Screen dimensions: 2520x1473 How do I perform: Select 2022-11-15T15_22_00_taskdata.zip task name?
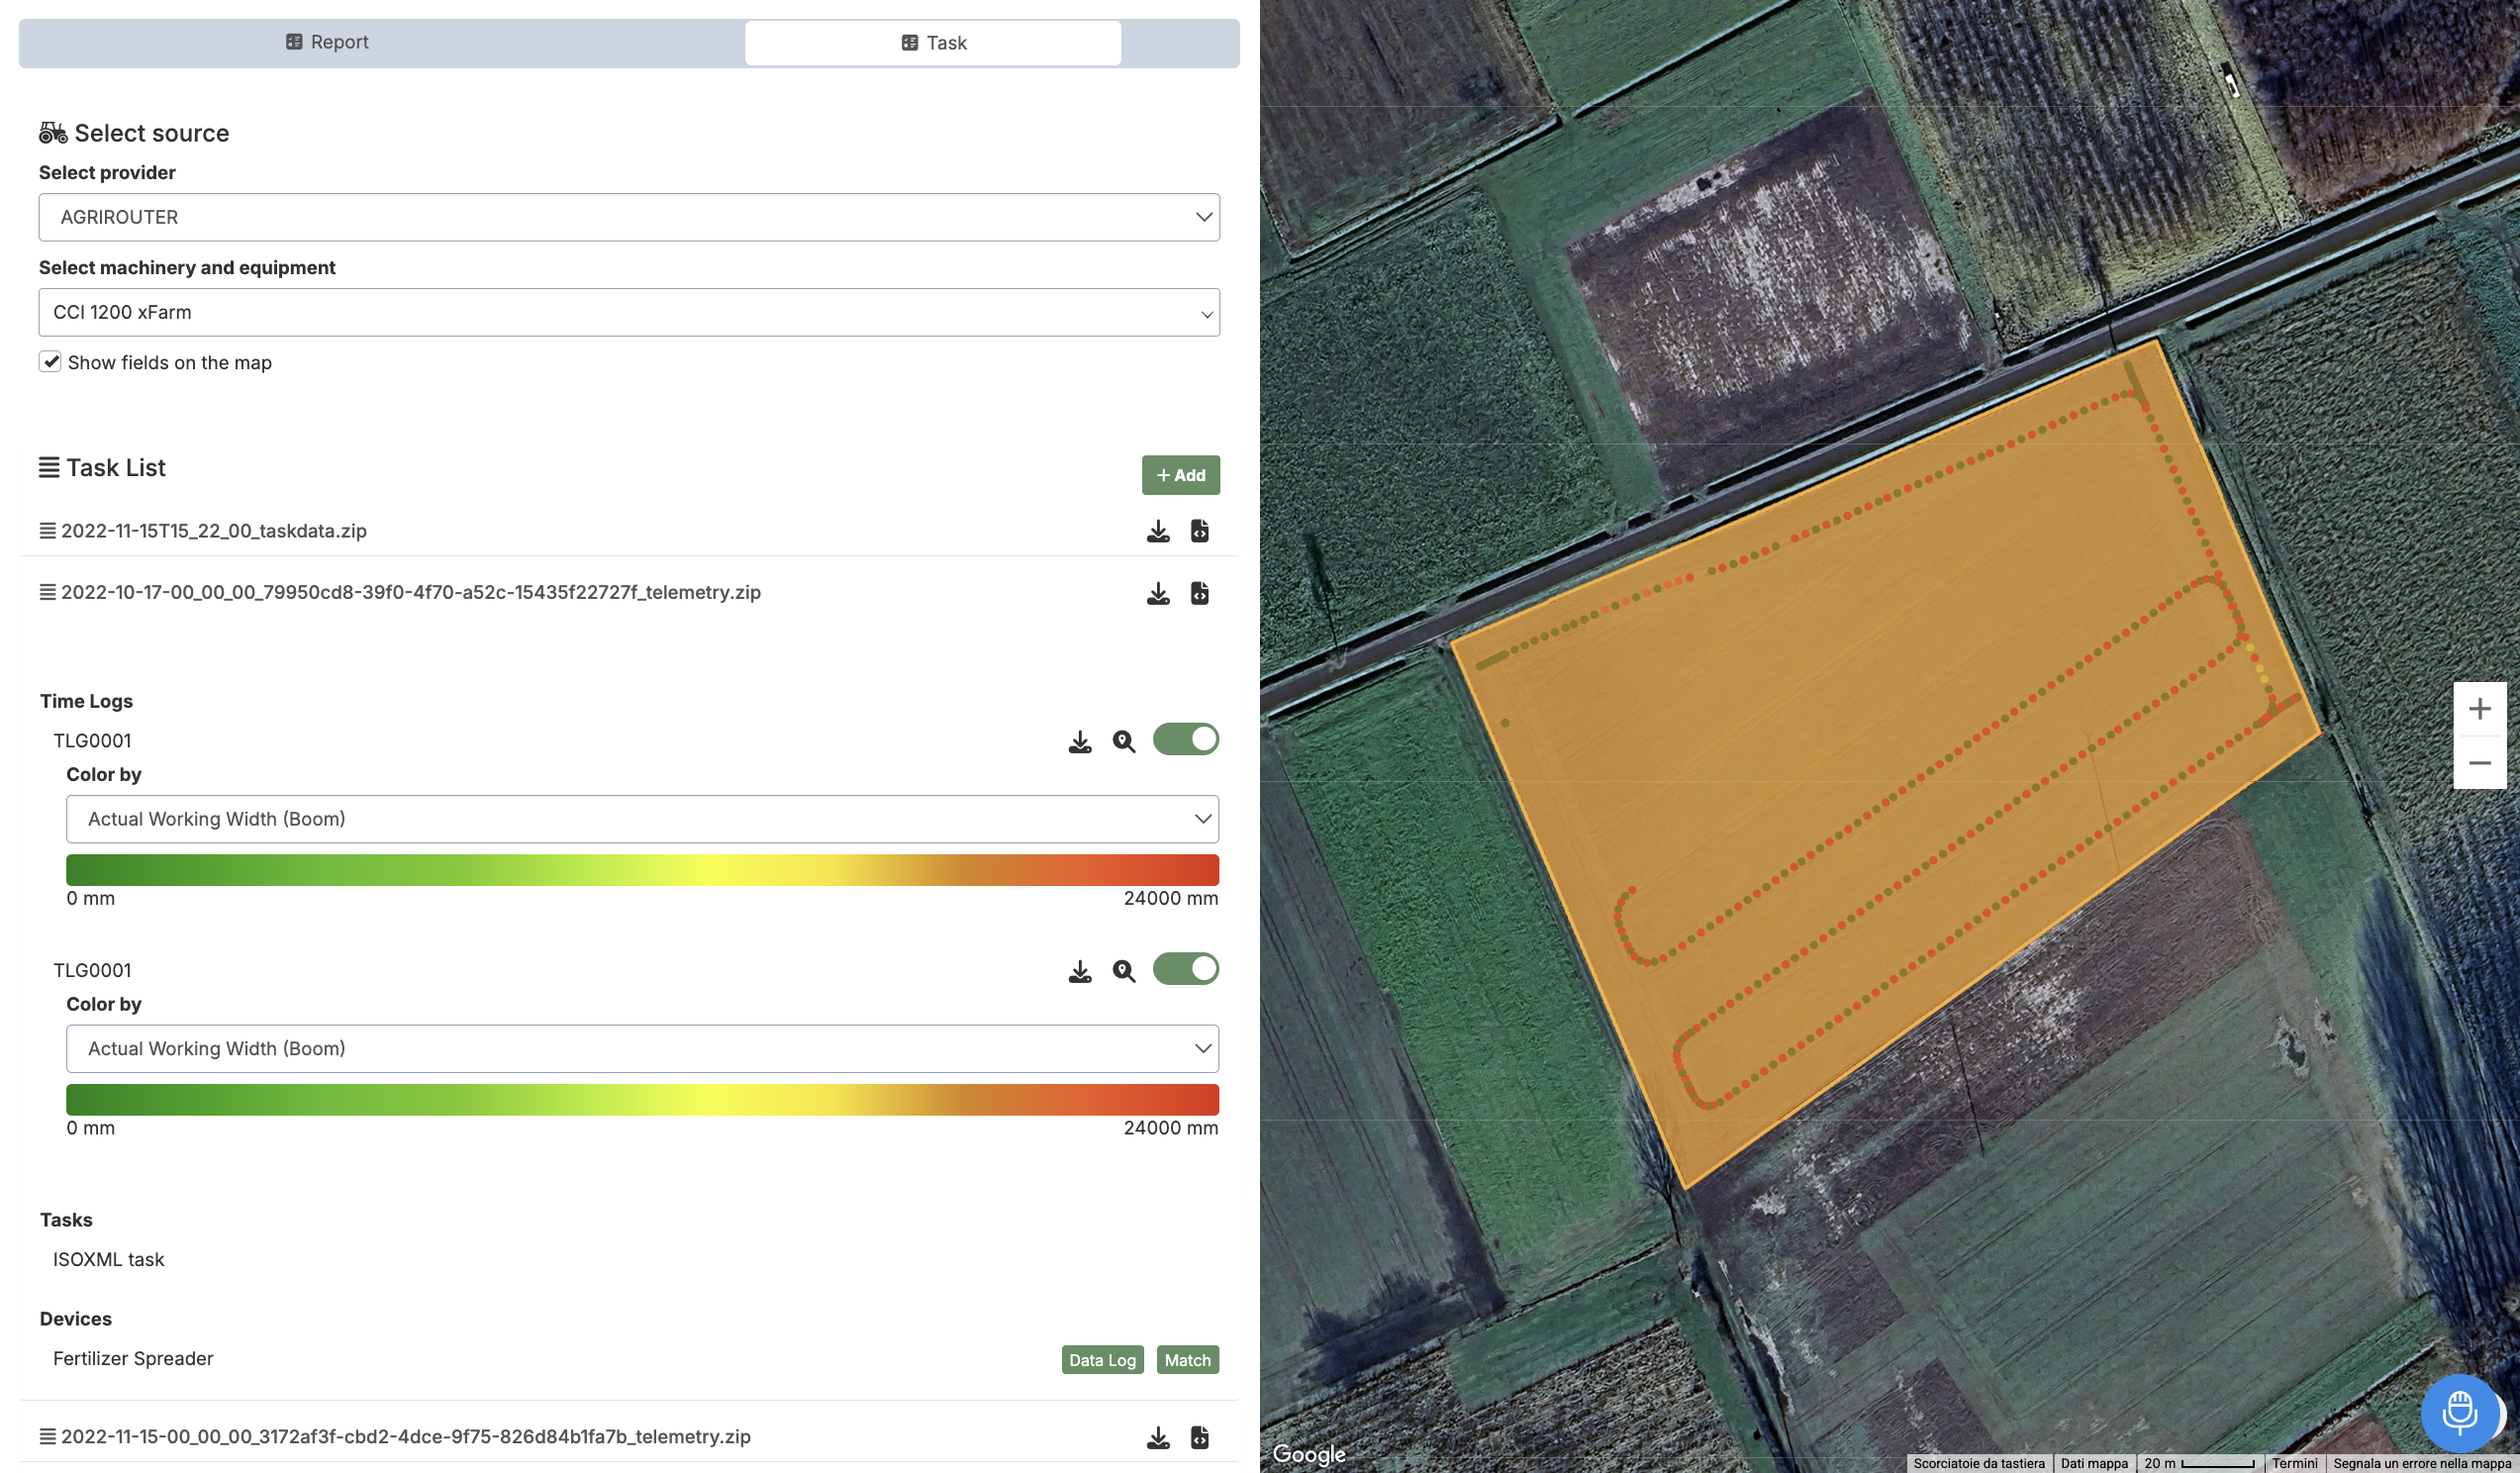[214, 531]
